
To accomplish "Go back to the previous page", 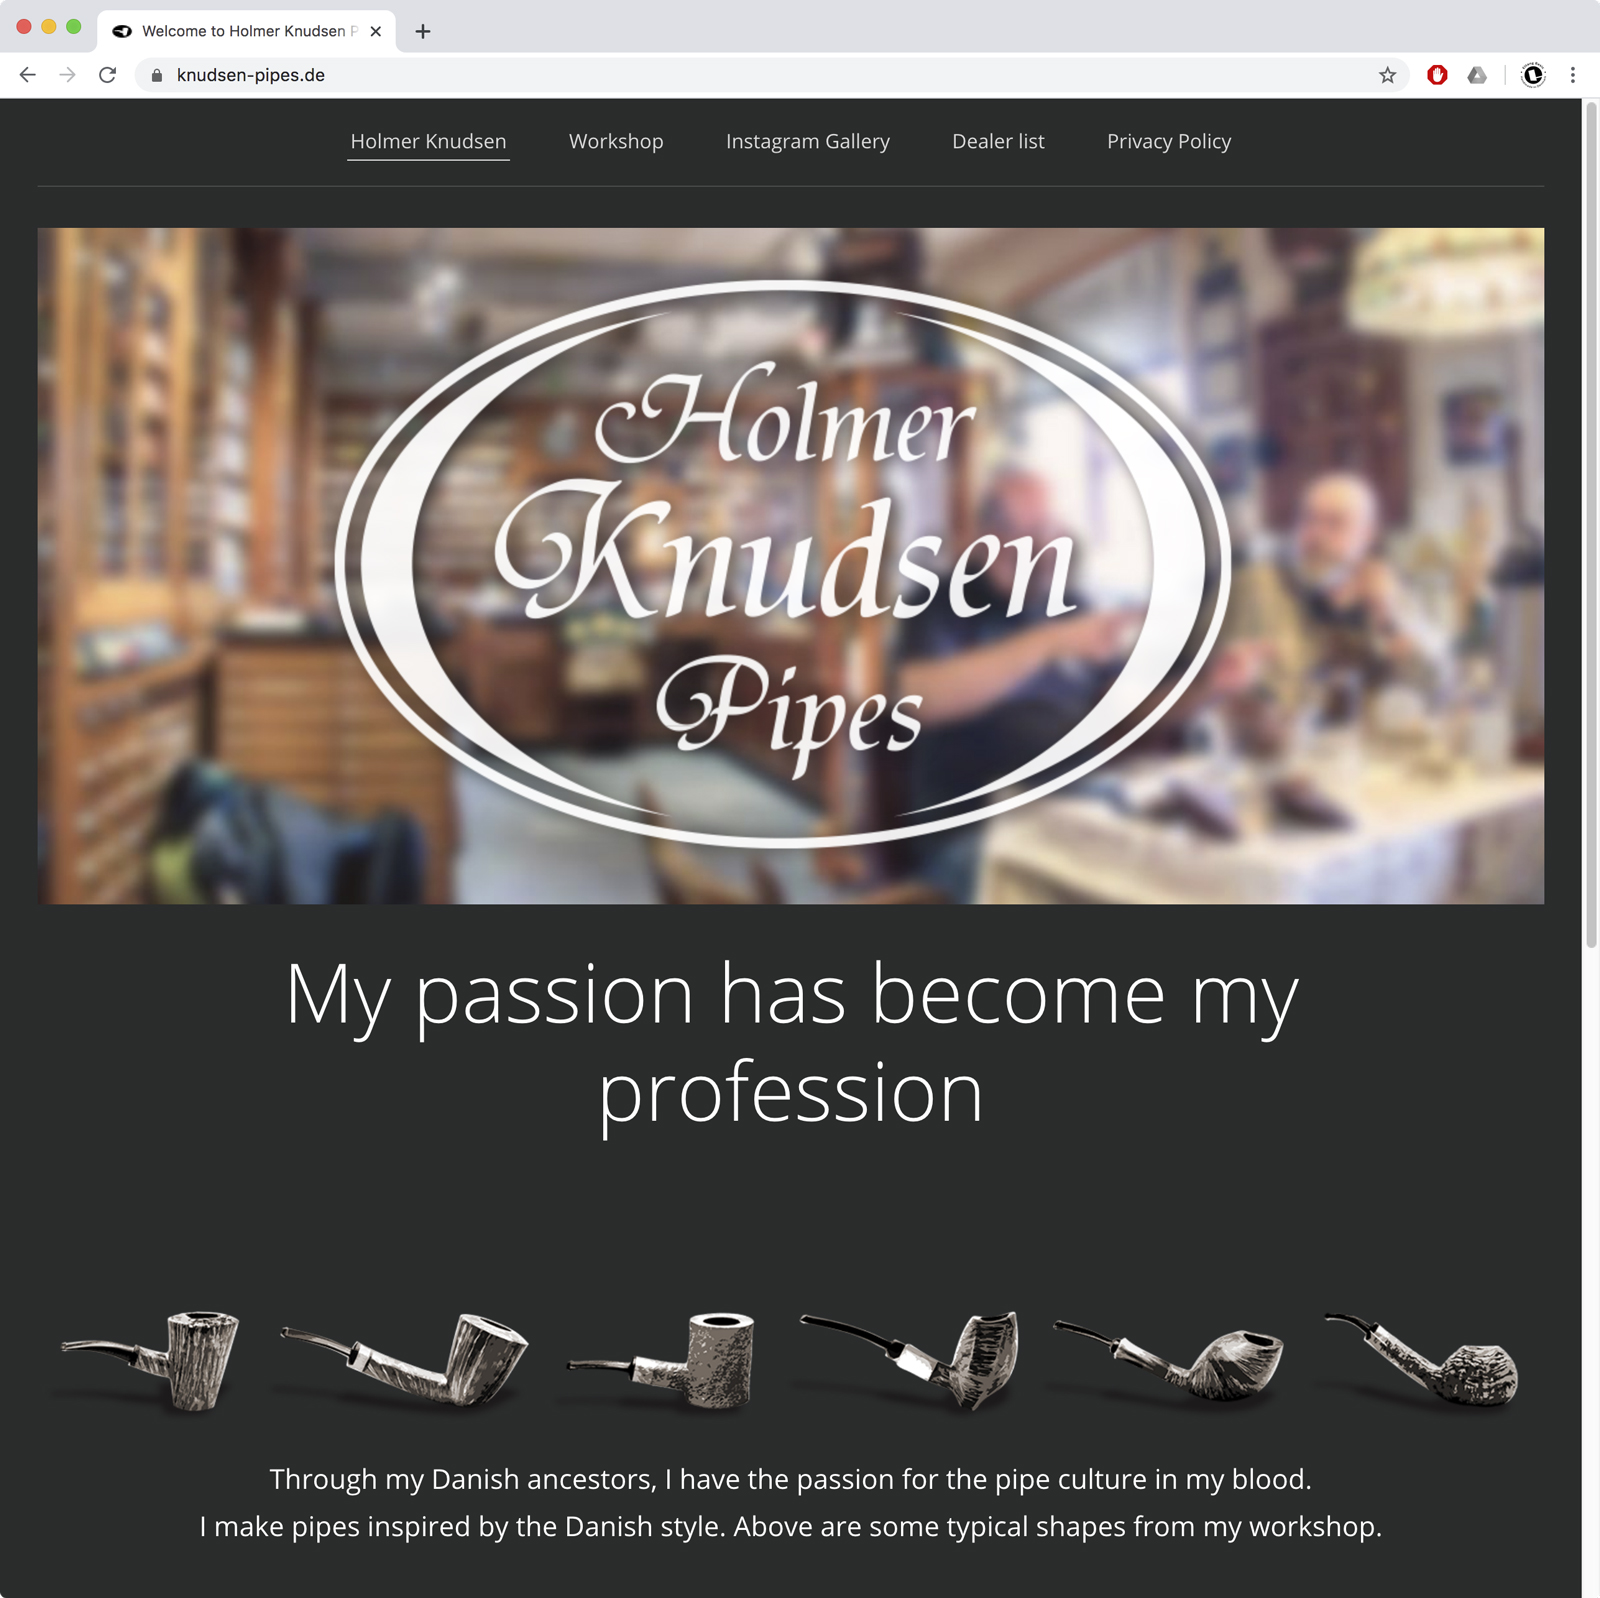I will point(28,75).
